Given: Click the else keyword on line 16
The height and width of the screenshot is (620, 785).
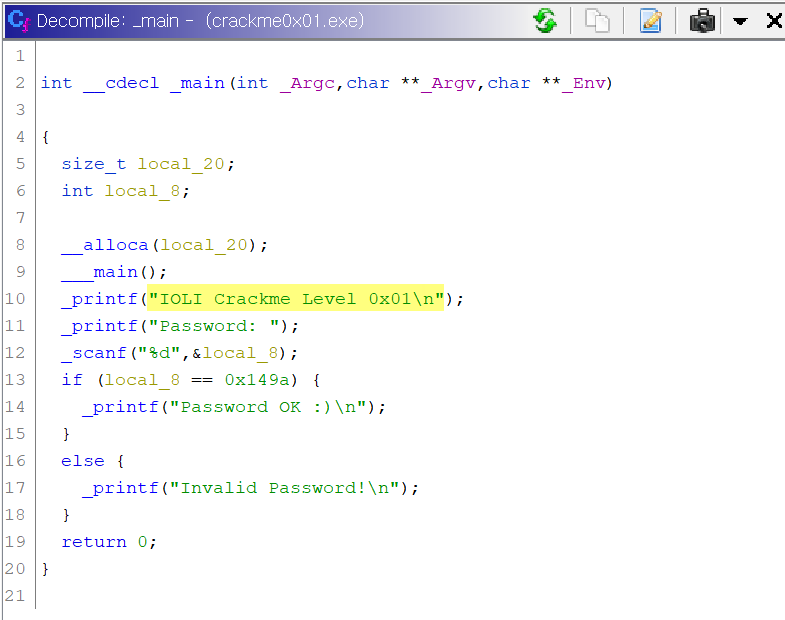Looking at the screenshot, I should 83,461.
